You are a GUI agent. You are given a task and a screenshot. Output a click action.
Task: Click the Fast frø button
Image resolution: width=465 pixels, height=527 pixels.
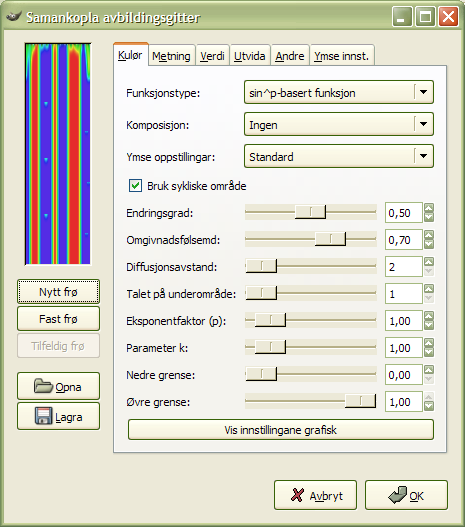click(x=58, y=318)
